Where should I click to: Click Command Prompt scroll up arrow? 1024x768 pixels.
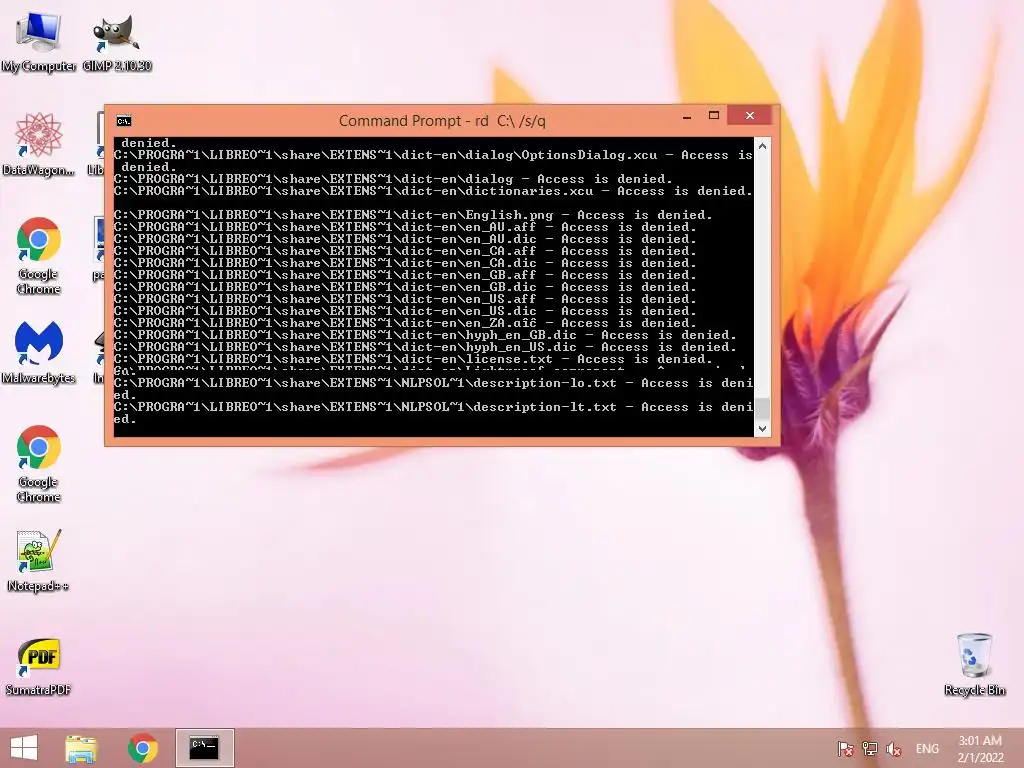(762, 146)
